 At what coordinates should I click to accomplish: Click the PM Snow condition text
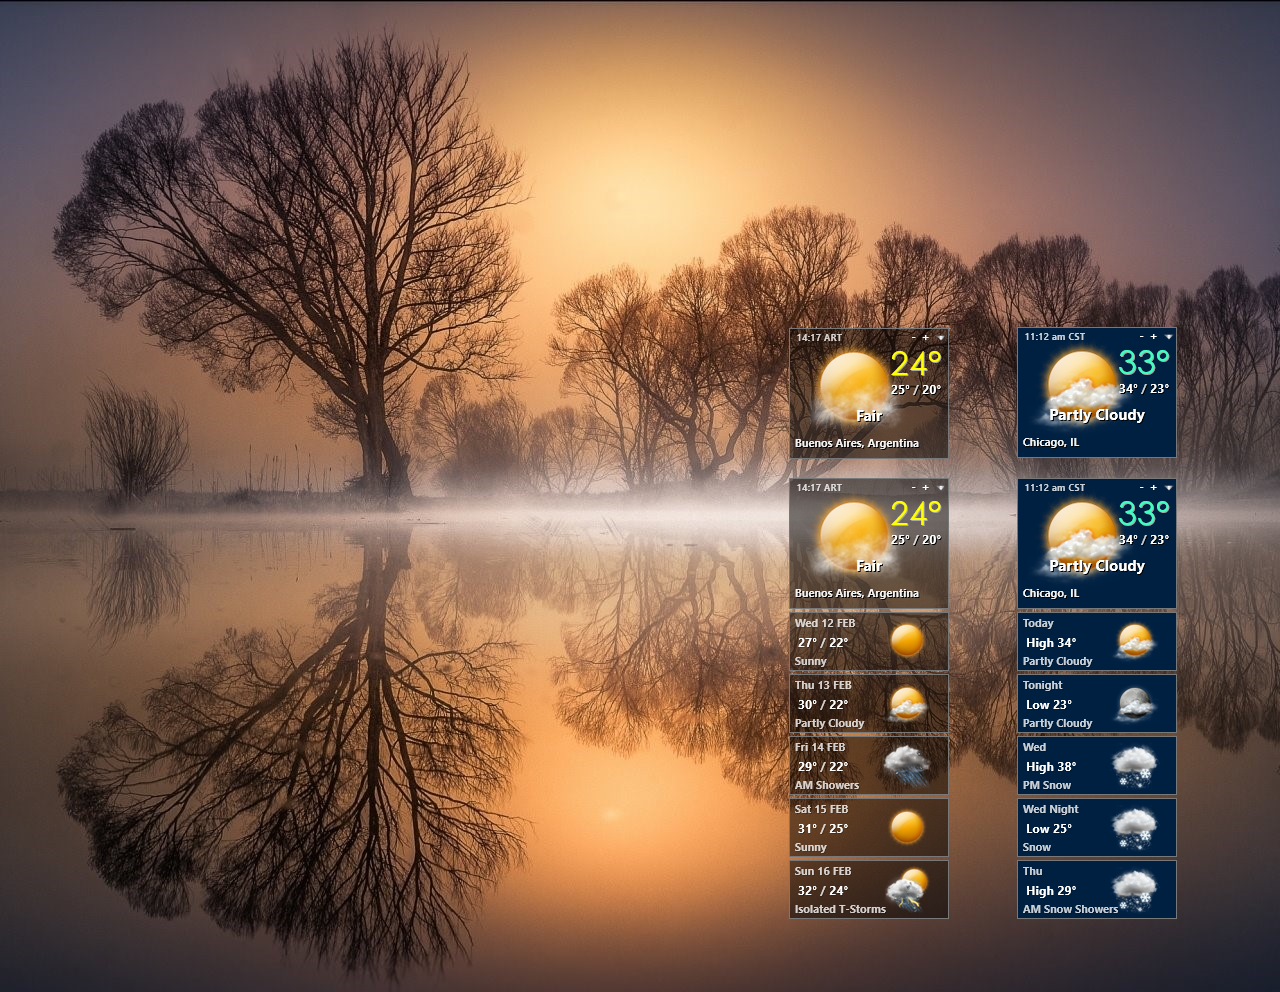point(1047,785)
